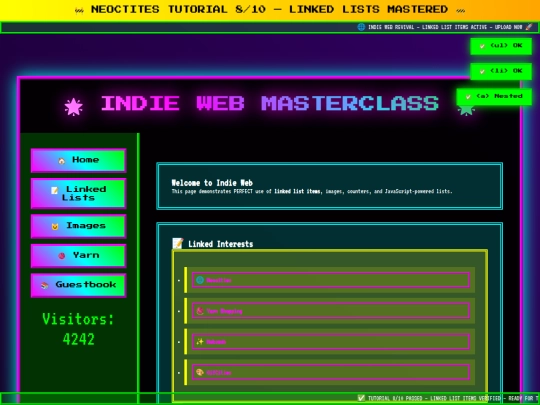540x405 pixels.
Task: Click the cat icon on Images button
Action: click(55, 226)
